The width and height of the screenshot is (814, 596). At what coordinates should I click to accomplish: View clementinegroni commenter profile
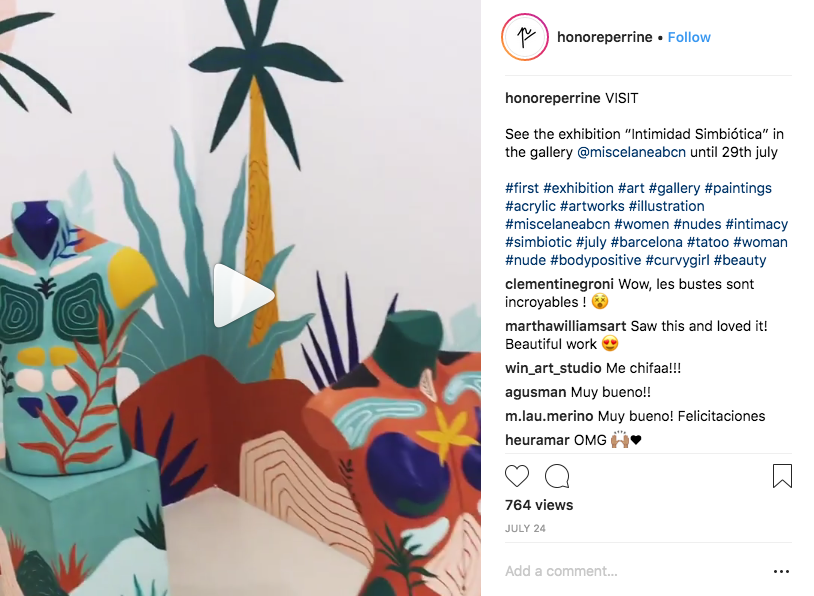559,284
